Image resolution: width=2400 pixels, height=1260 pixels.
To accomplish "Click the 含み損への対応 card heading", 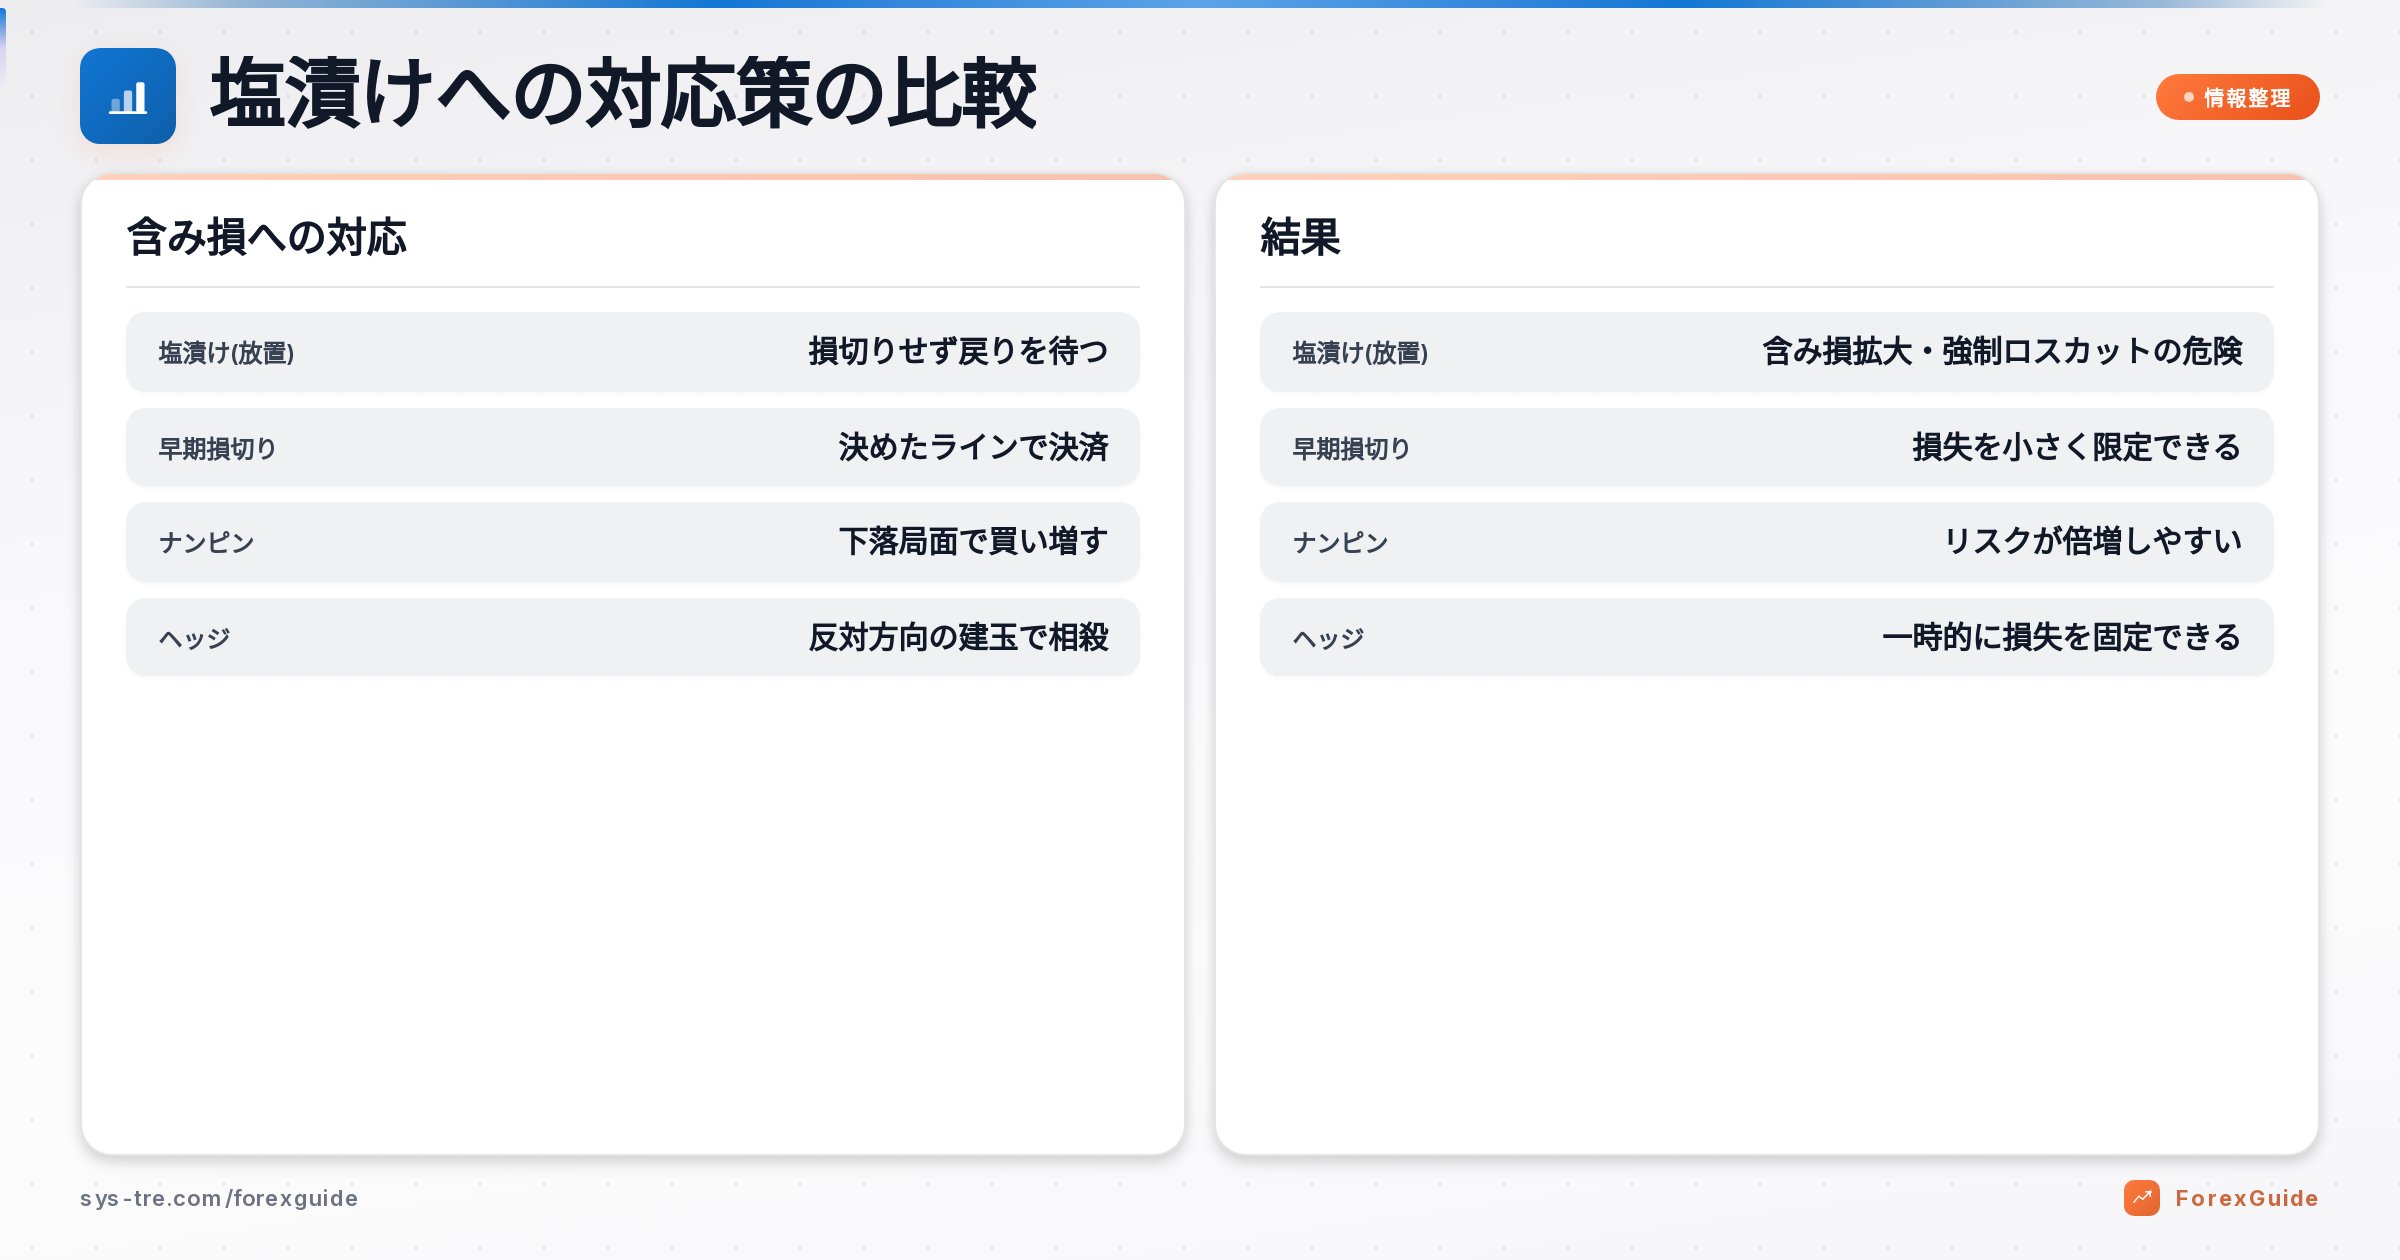I will click(266, 237).
